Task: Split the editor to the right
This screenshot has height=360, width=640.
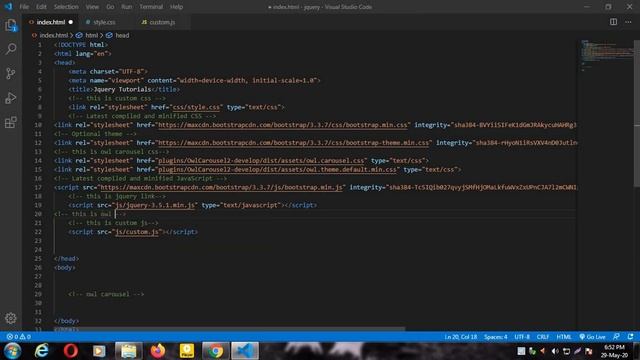Action: [x=613, y=22]
